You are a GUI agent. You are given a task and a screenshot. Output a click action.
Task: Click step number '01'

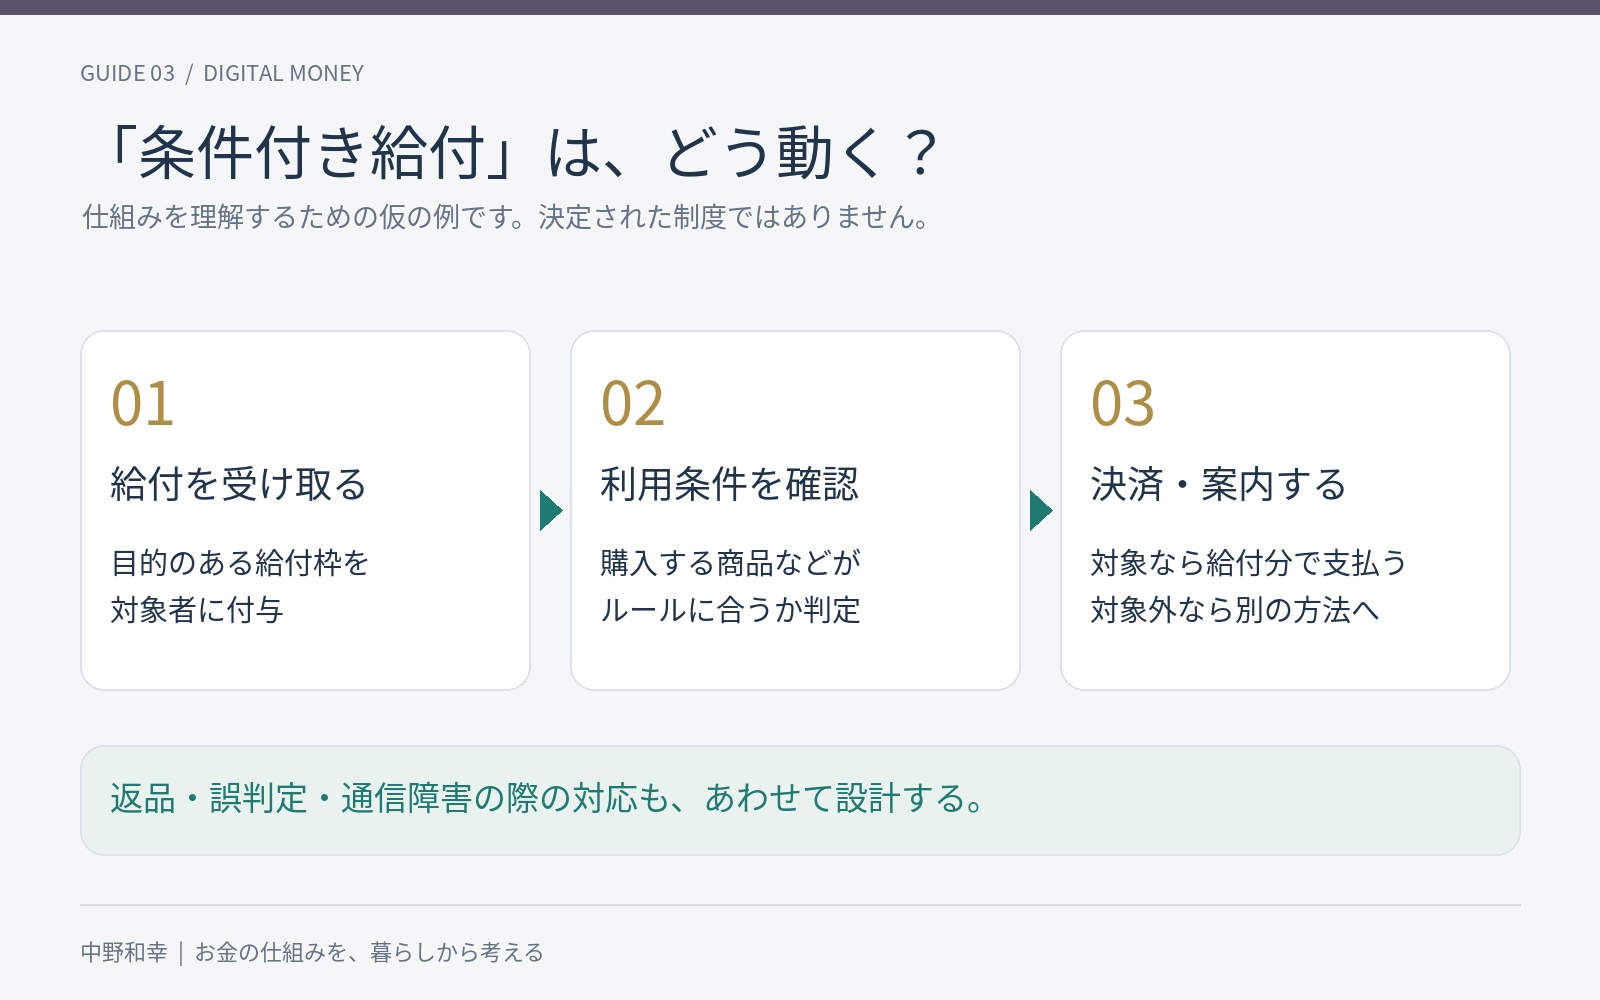143,404
